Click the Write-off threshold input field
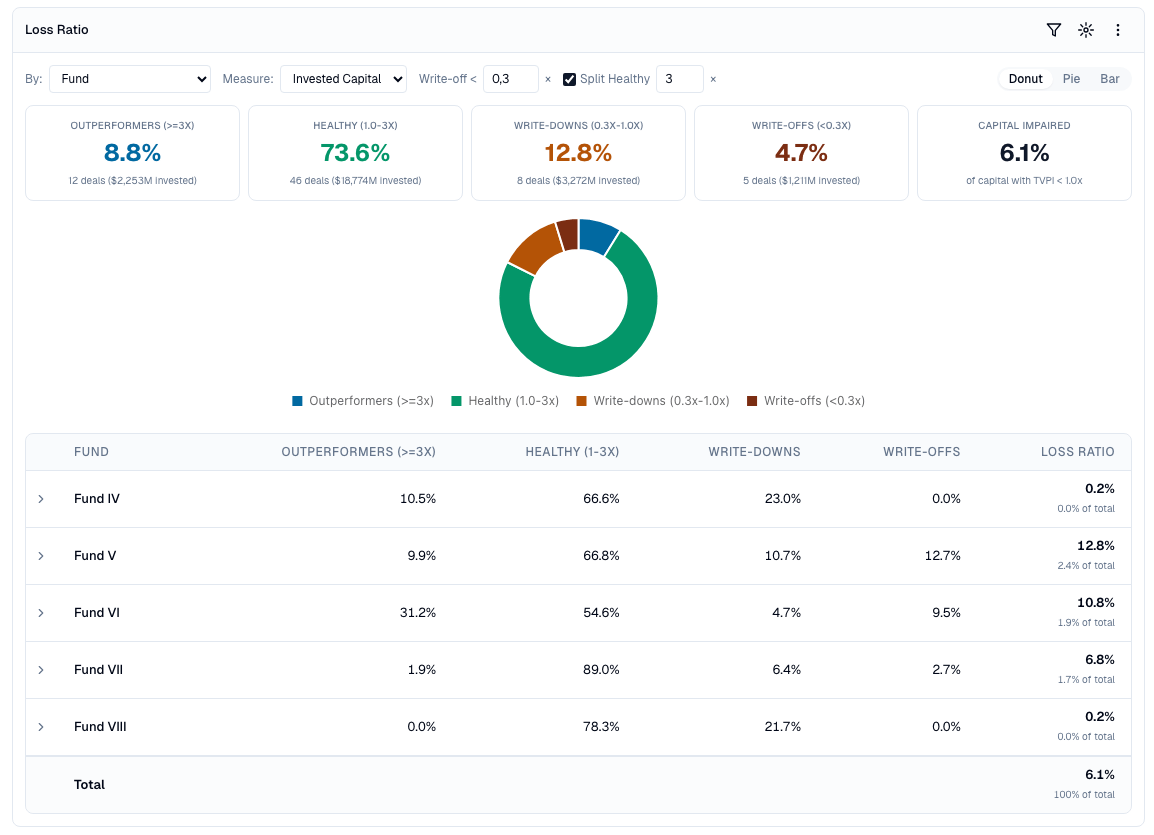Image resolution: width=1154 pixels, height=835 pixels. 510,79
